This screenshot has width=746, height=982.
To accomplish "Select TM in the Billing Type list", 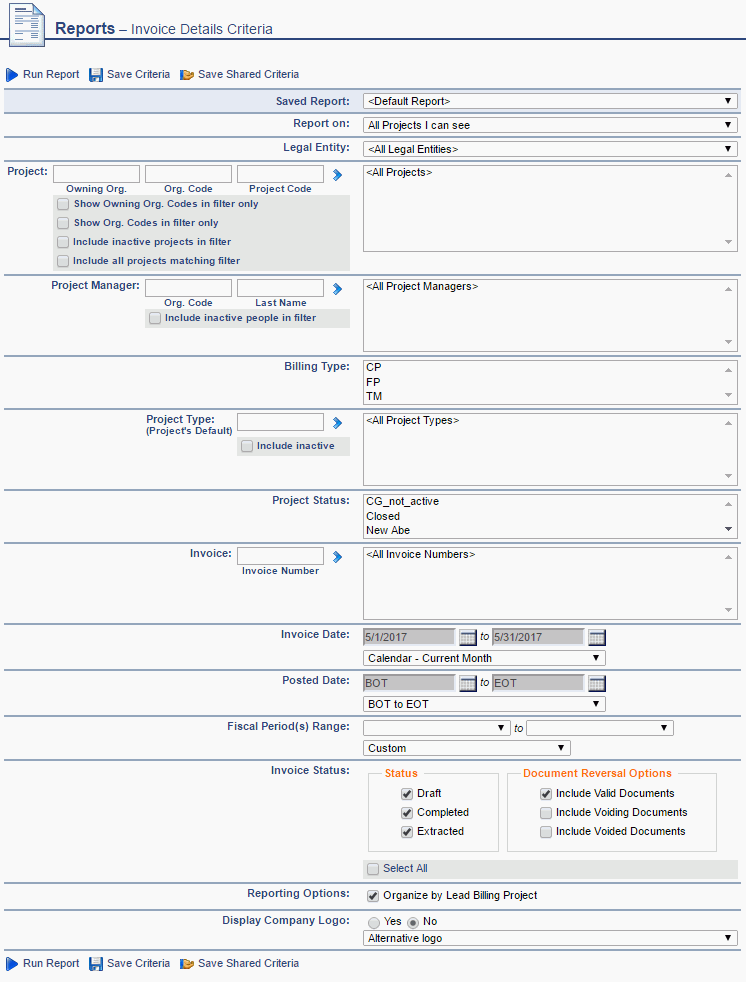I will pyautogui.click(x=374, y=396).
